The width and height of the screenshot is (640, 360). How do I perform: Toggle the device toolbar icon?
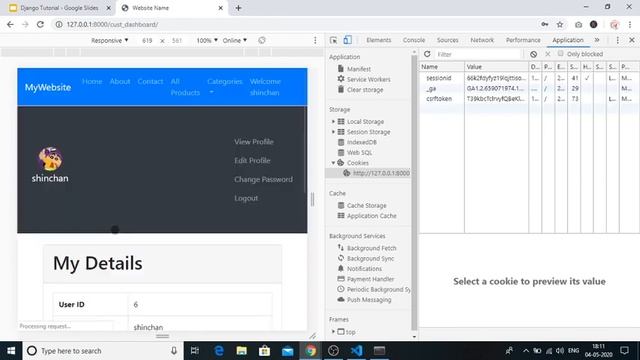(x=347, y=40)
